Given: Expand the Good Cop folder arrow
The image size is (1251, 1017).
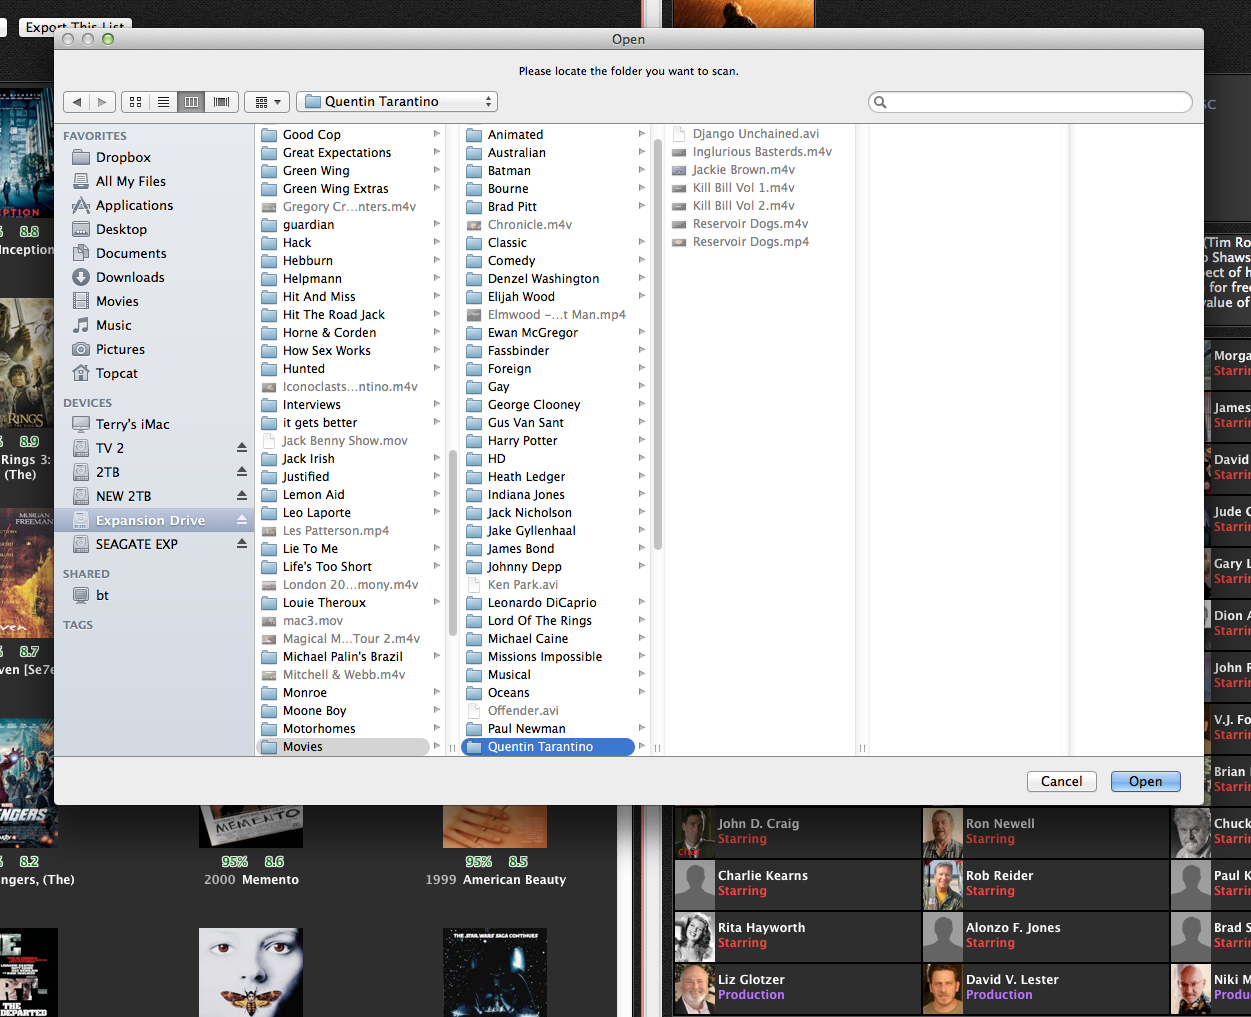Looking at the screenshot, I should [x=437, y=134].
